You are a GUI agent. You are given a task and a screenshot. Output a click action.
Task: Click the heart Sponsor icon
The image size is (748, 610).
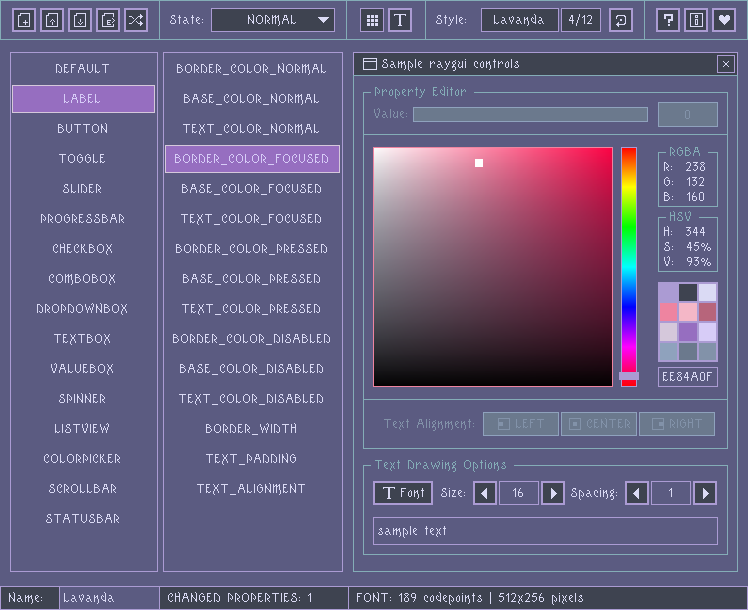tap(723, 20)
